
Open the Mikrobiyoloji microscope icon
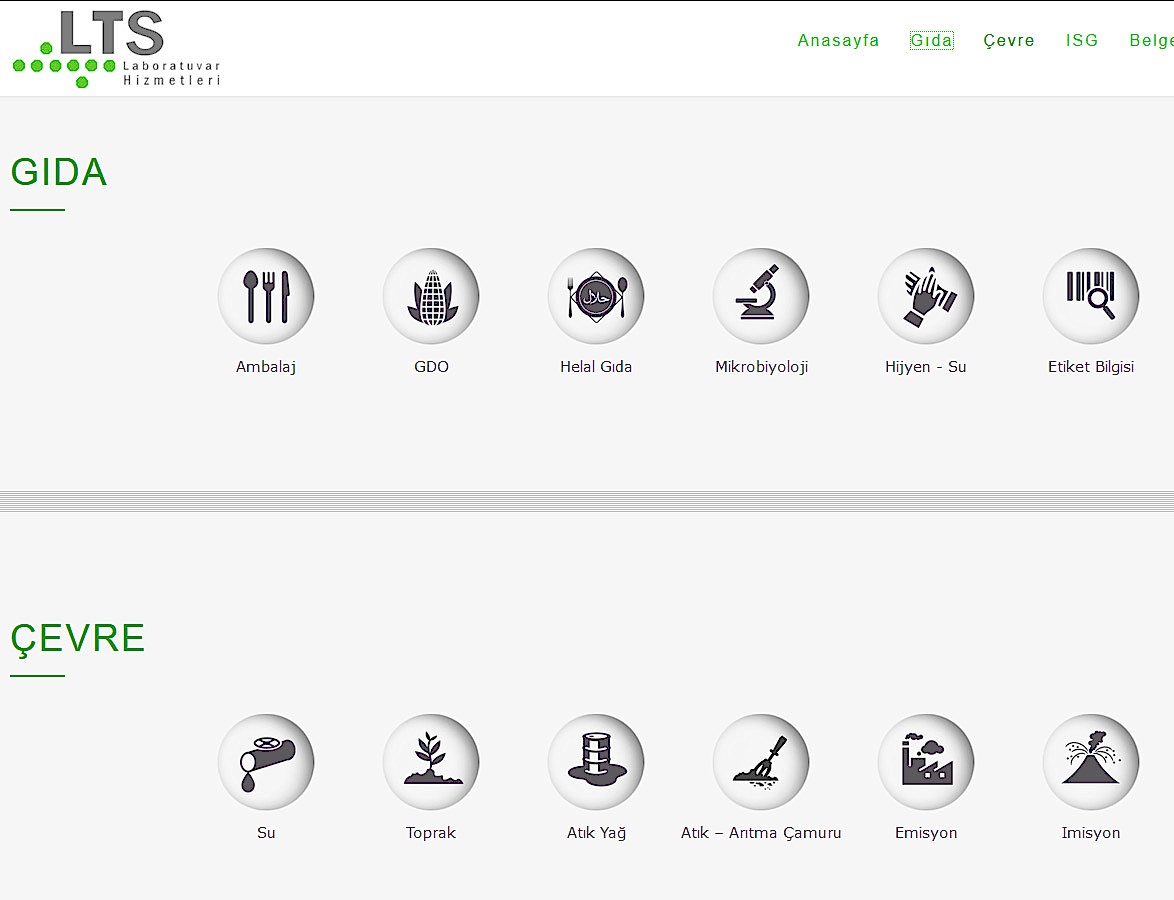click(761, 296)
